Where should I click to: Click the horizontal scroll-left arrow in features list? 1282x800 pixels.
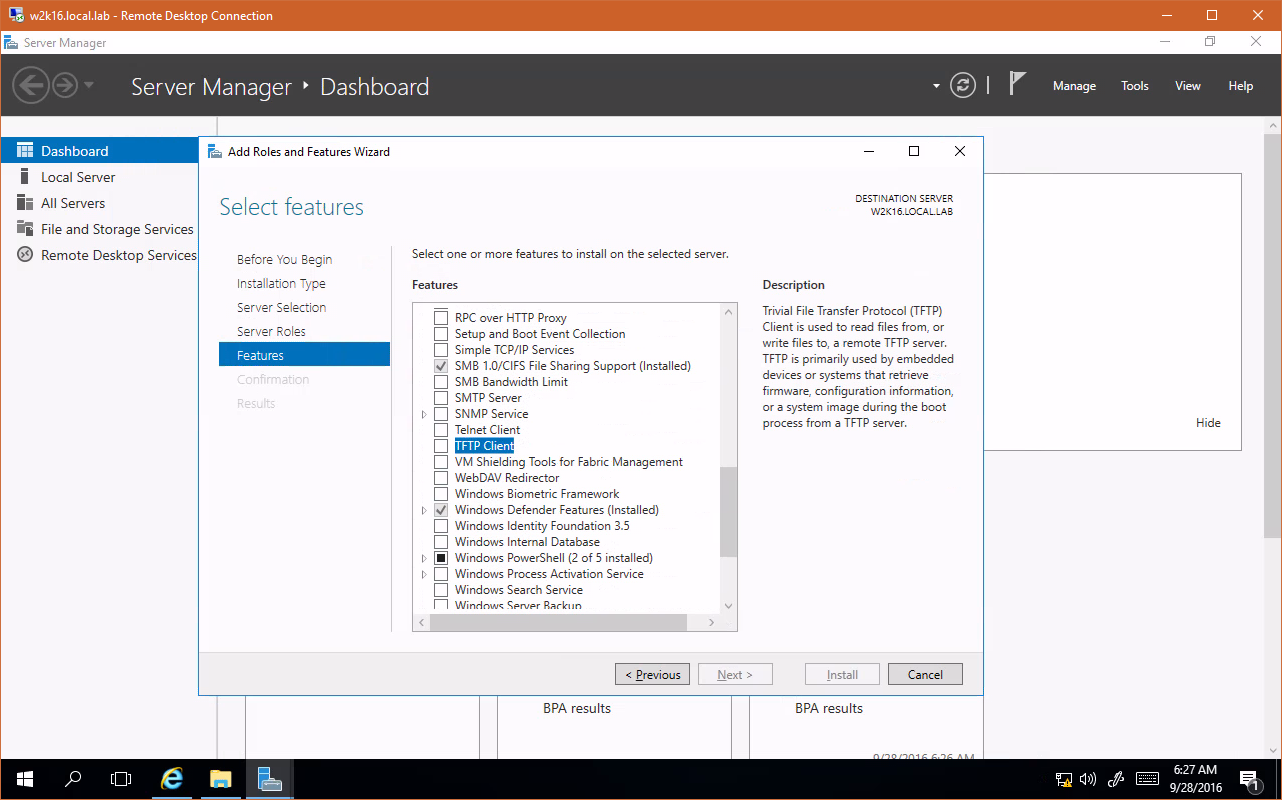[x=421, y=622]
